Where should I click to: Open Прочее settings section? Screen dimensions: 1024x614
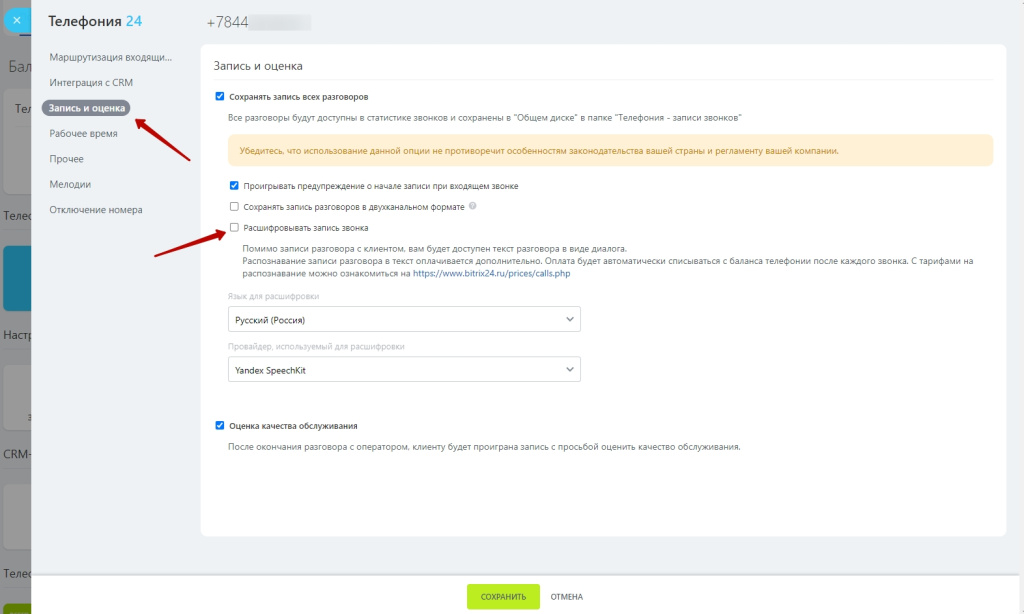pyautogui.click(x=66, y=159)
